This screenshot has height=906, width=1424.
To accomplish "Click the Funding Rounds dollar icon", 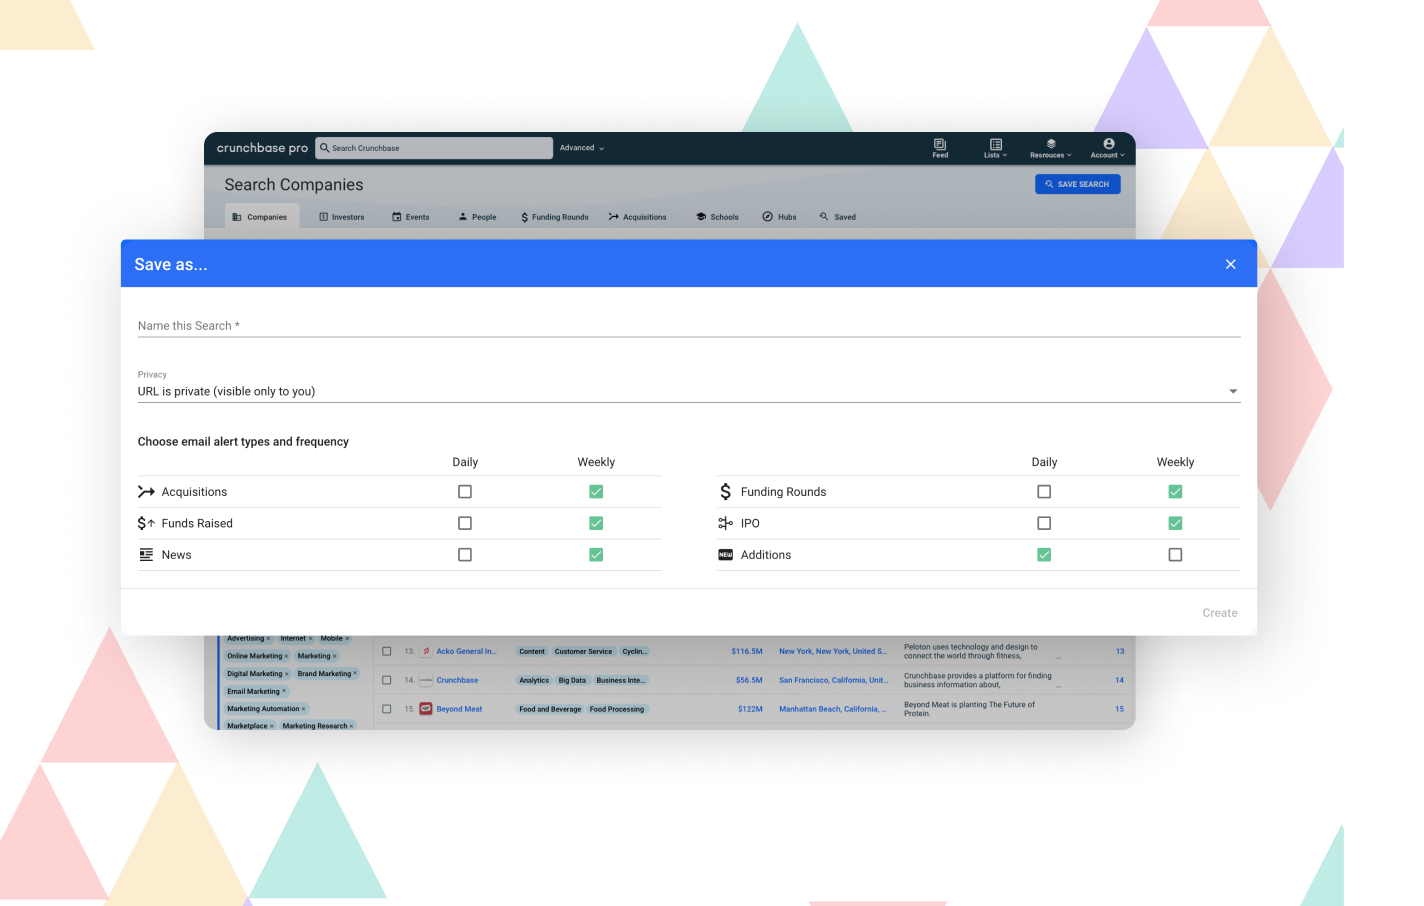I will pos(725,491).
